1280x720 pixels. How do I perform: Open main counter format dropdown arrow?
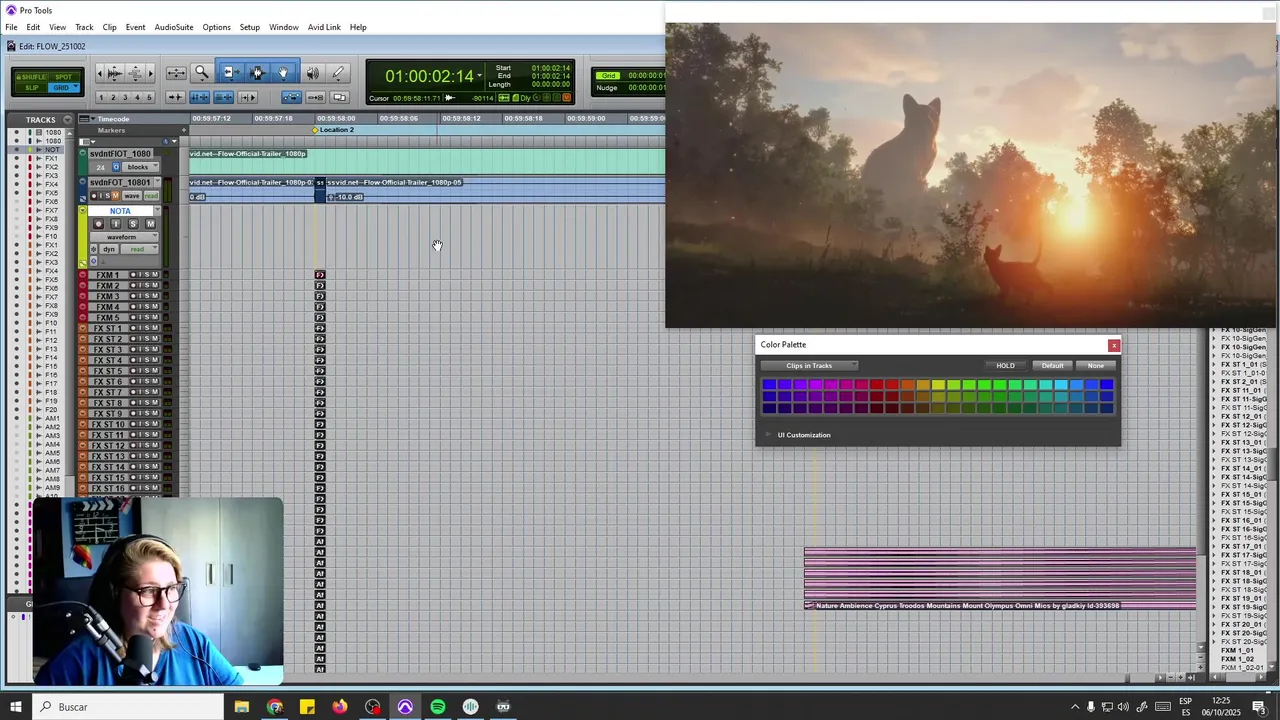pos(479,76)
